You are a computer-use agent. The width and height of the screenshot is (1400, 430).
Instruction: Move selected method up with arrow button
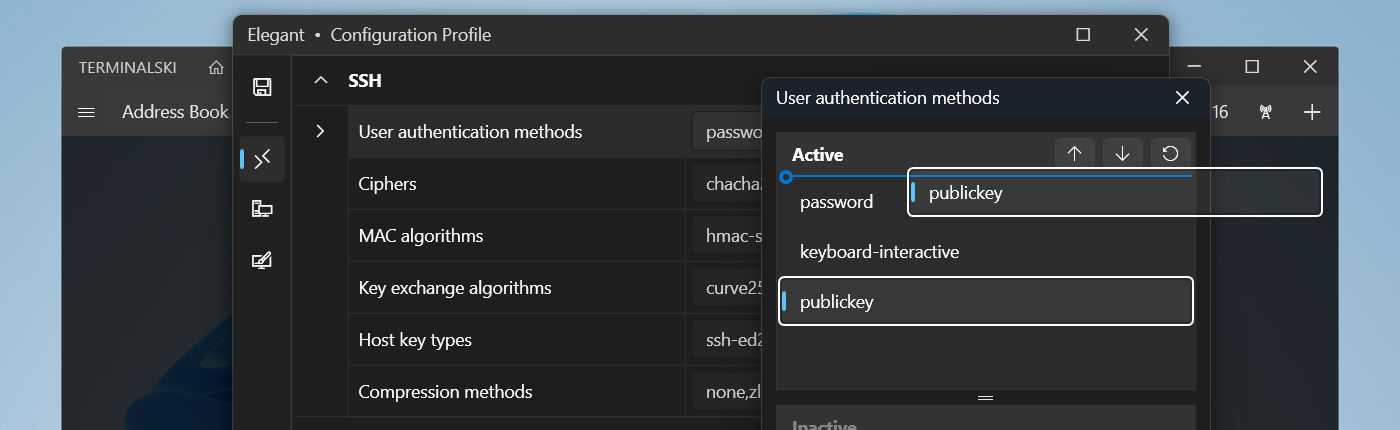click(1075, 153)
